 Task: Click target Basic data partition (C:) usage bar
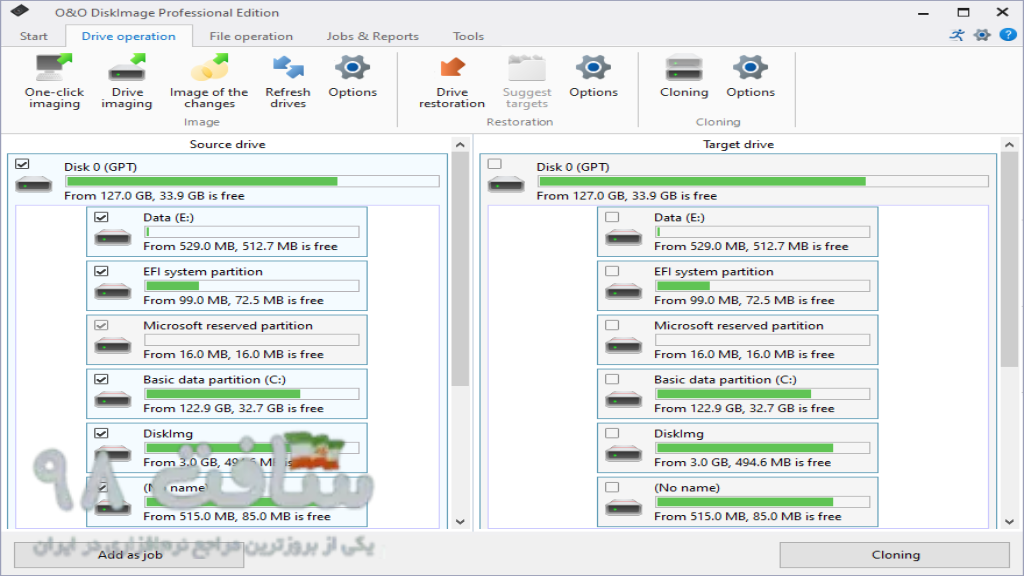point(762,394)
